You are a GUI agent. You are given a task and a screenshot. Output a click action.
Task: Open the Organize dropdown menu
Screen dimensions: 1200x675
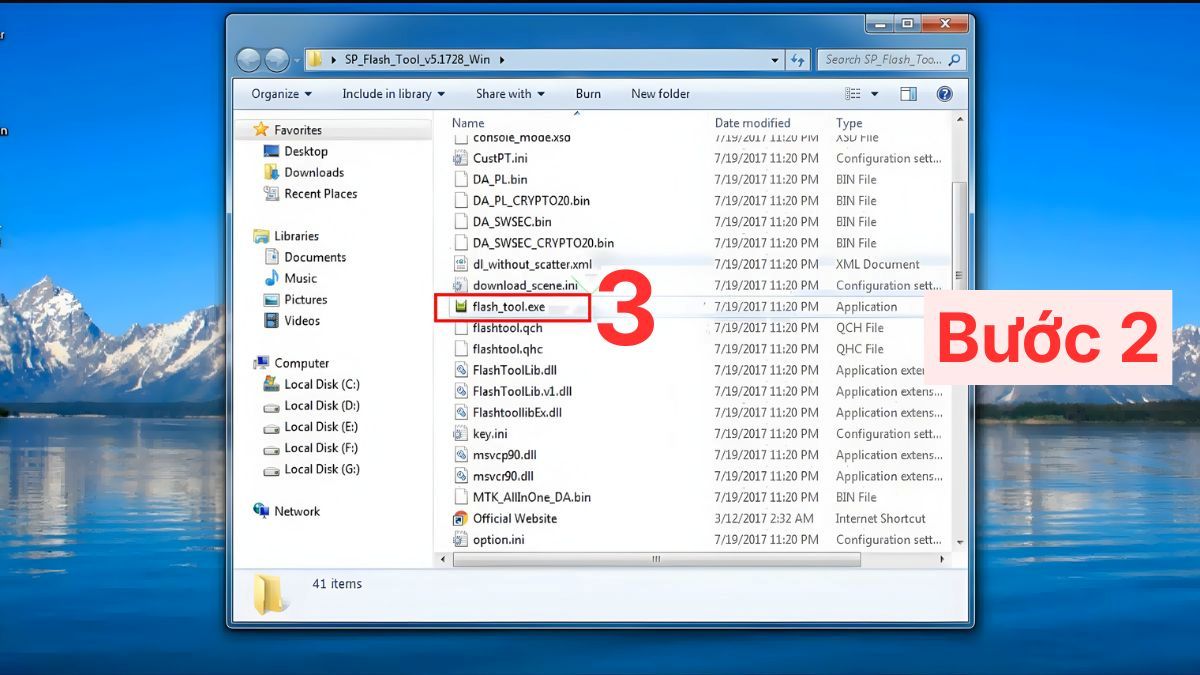coord(282,94)
